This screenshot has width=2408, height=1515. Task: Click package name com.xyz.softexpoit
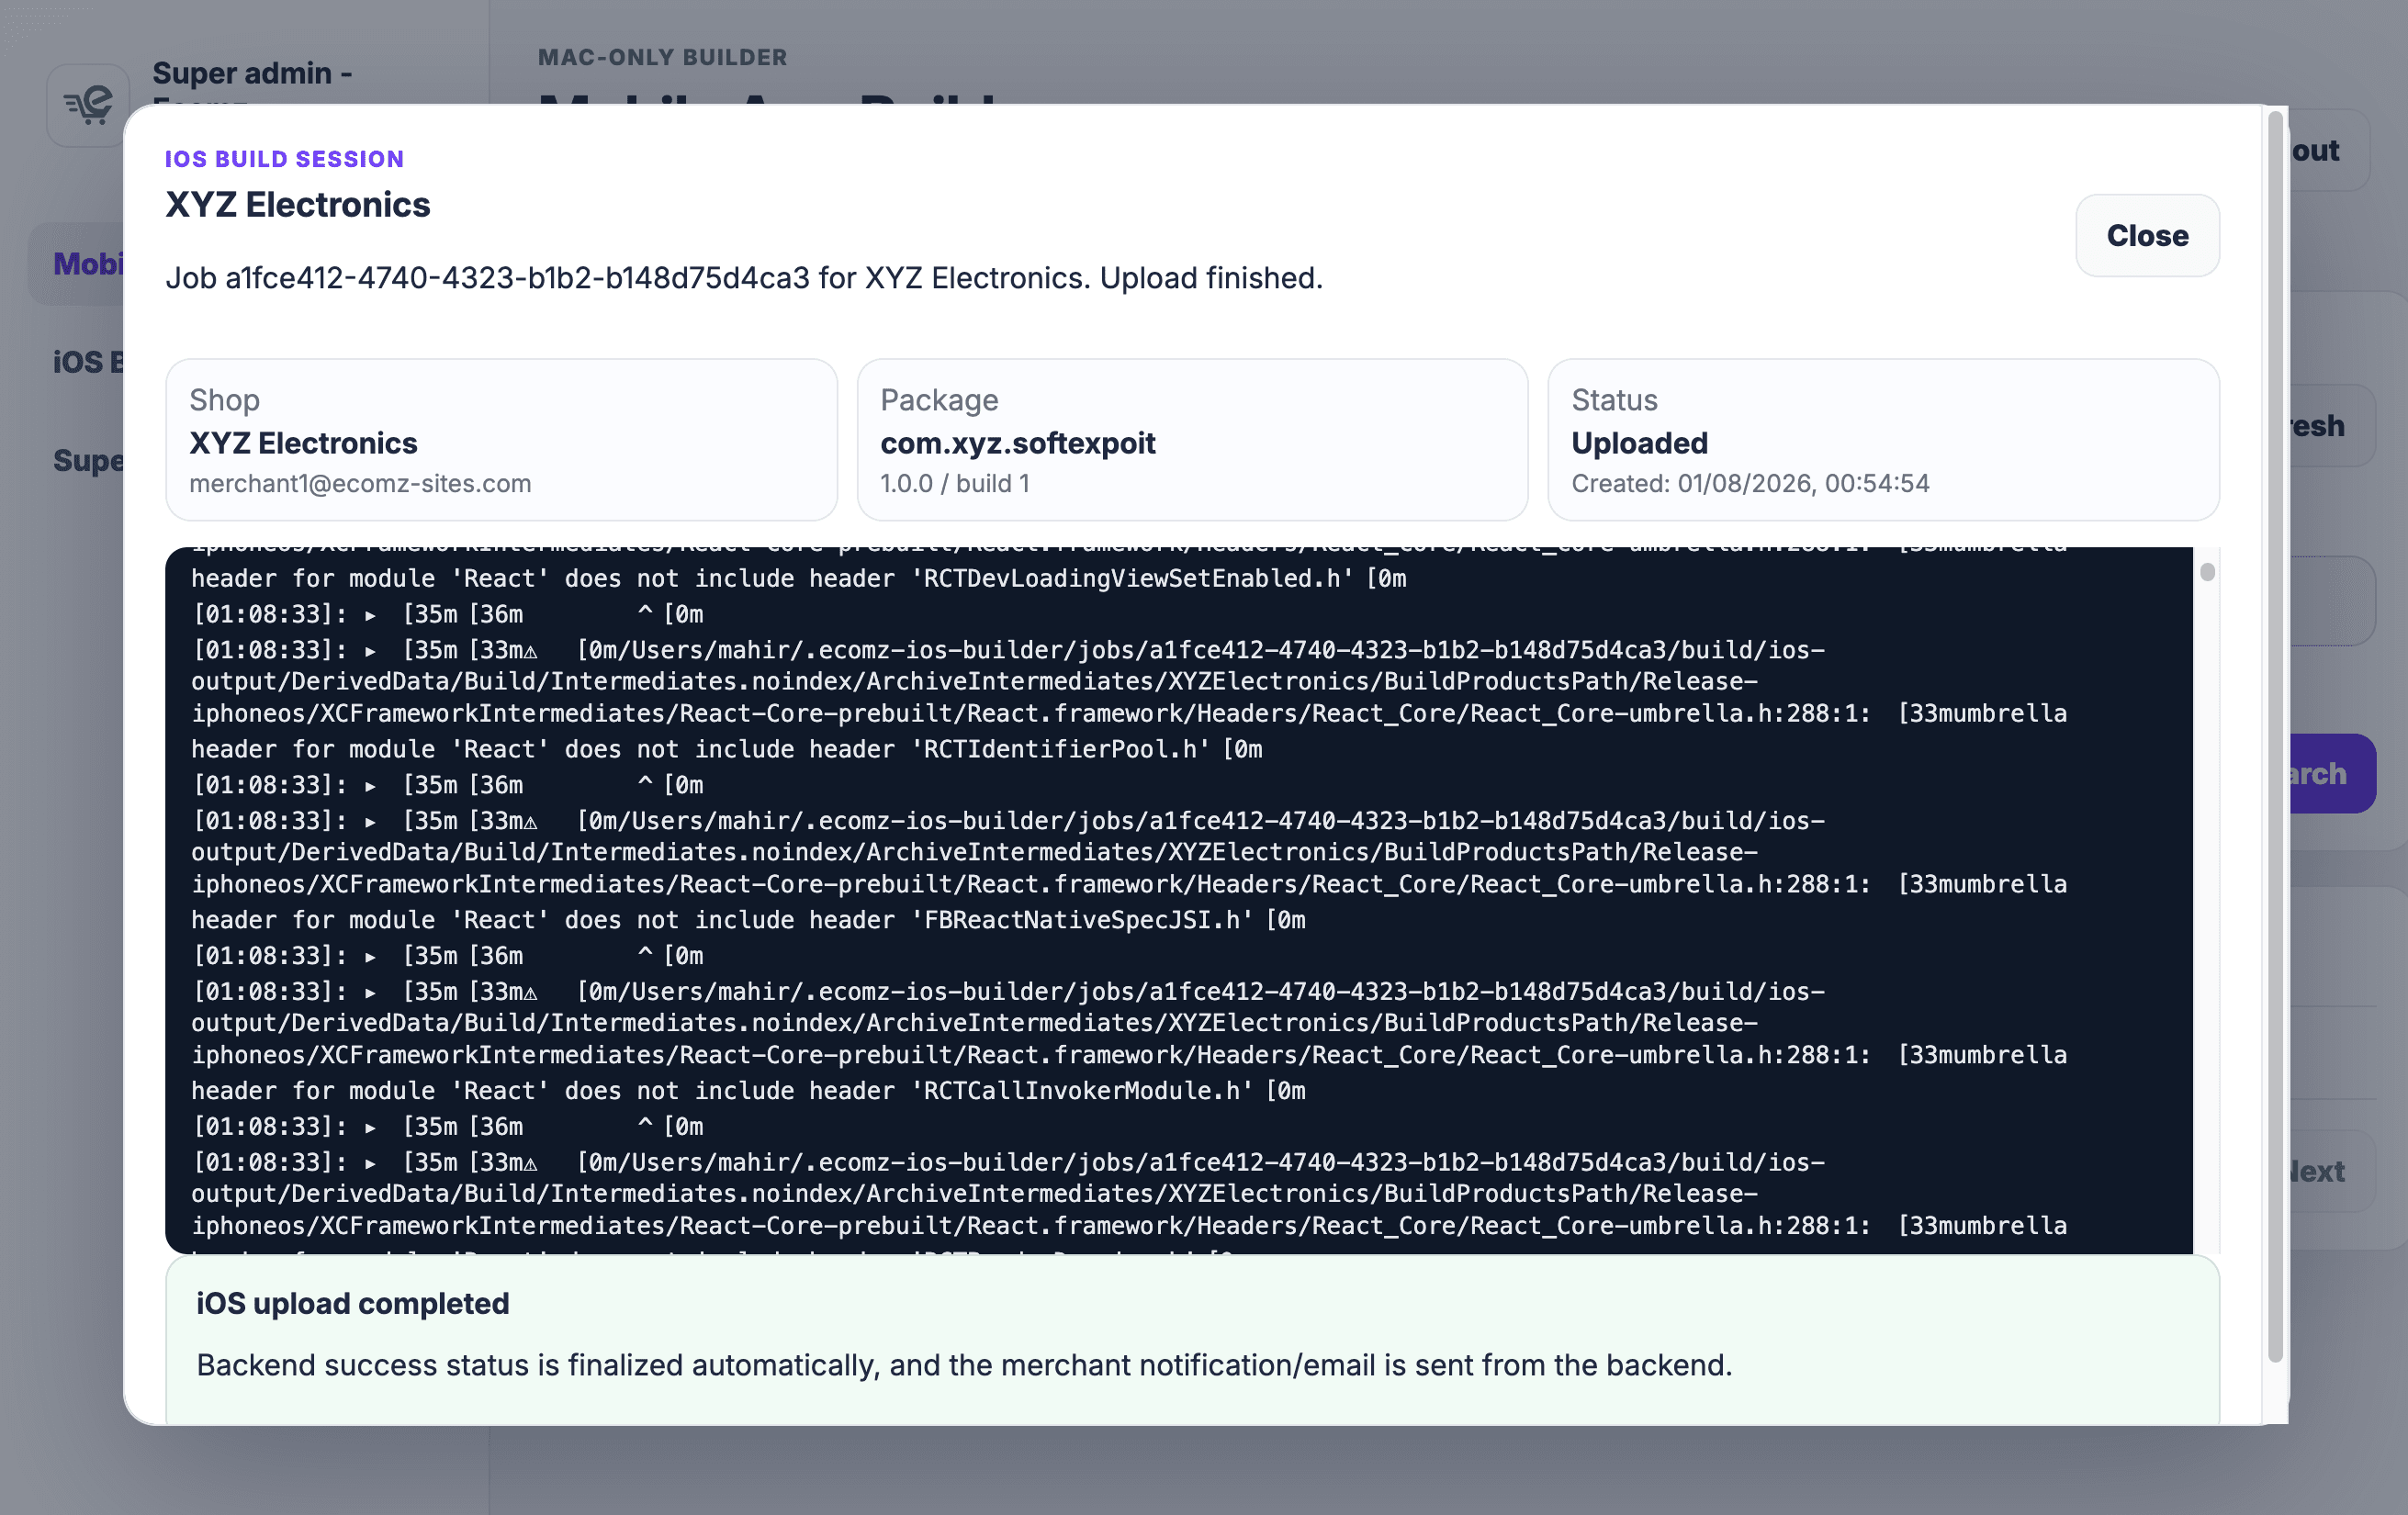(1017, 443)
